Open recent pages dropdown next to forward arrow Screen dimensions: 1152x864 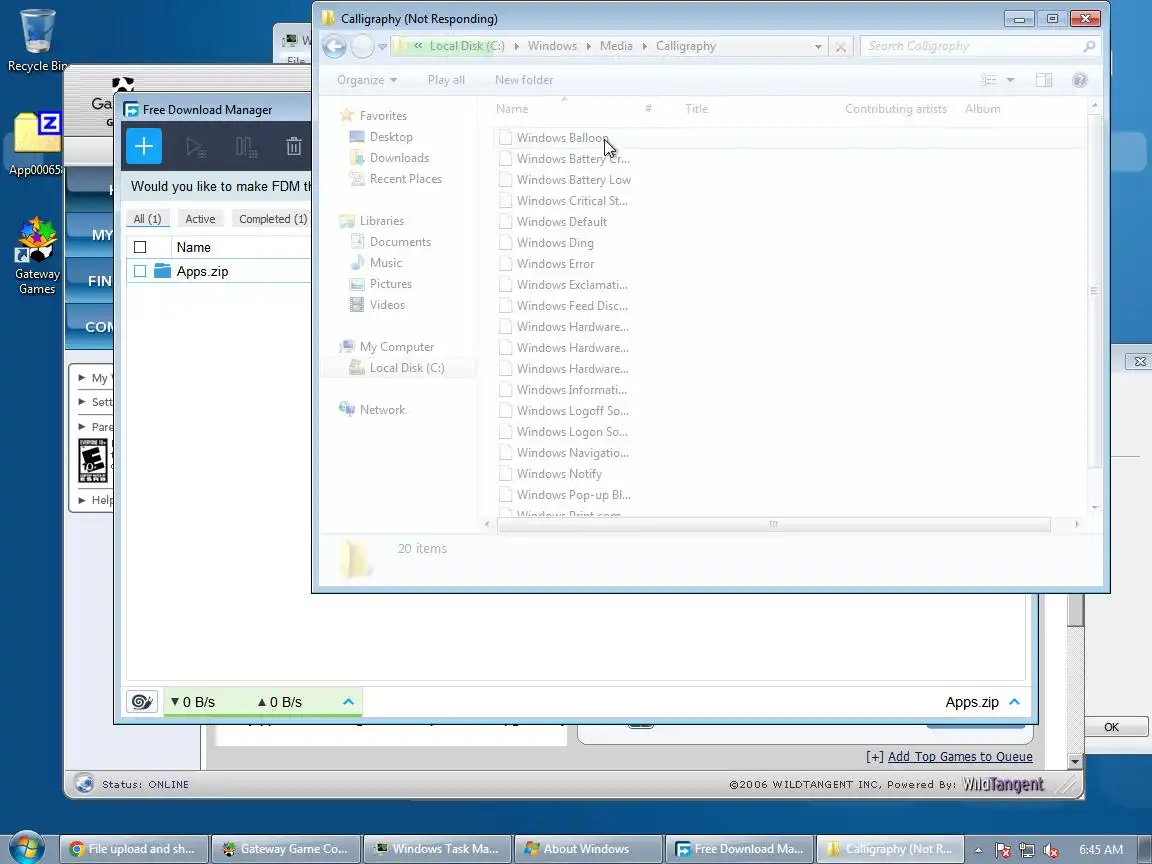pyautogui.click(x=382, y=46)
